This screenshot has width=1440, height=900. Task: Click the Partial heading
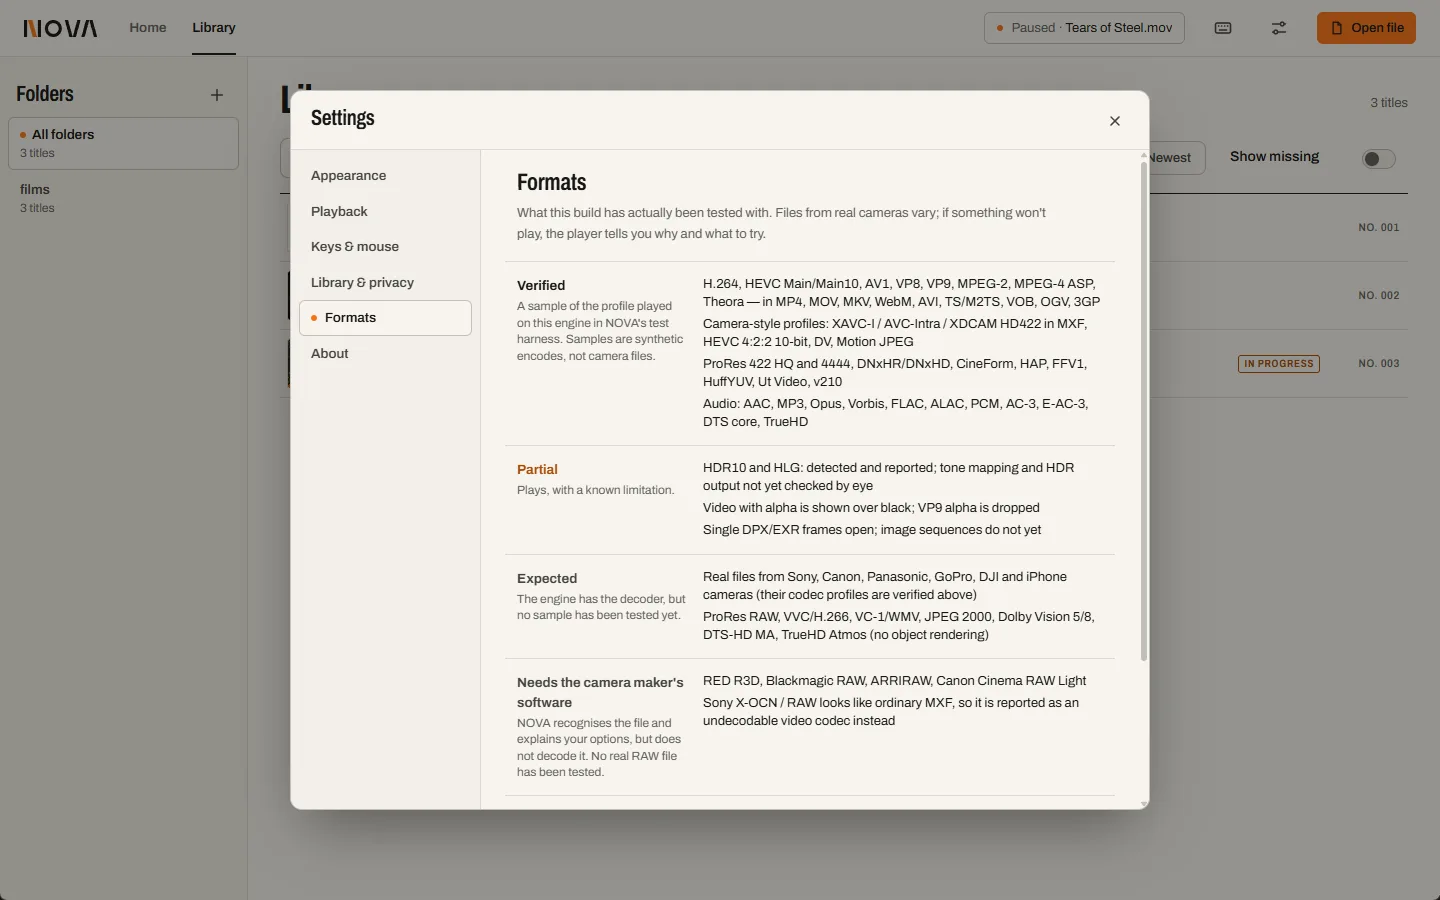[x=537, y=470]
